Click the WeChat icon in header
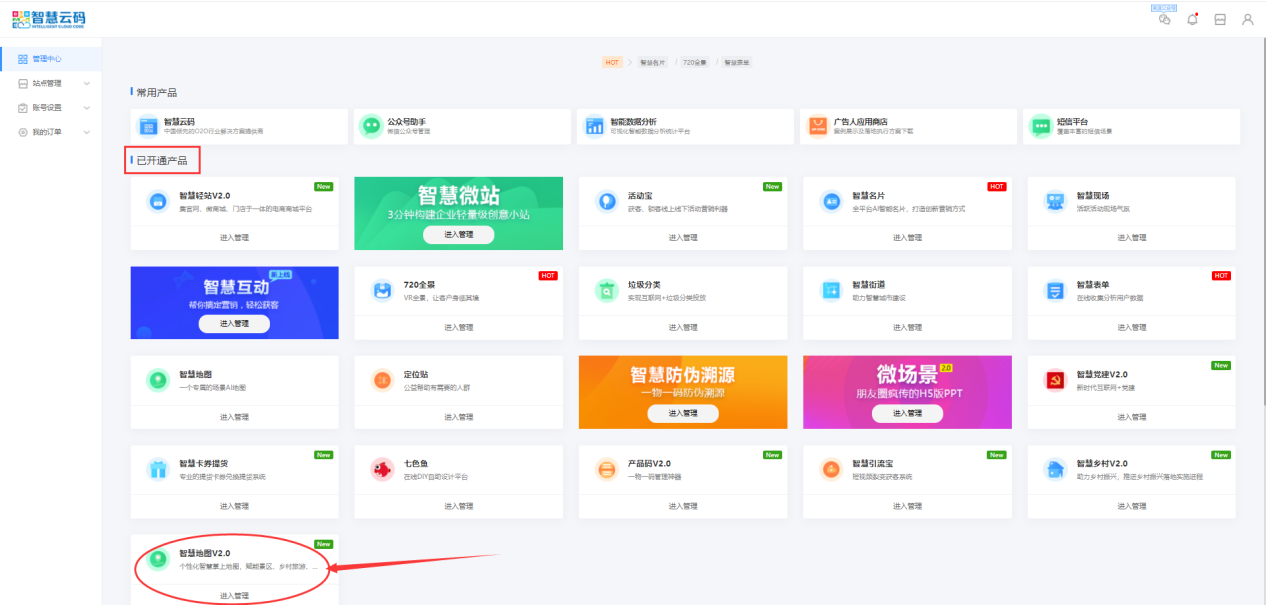1266x605 pixels. coord(1164,19)
